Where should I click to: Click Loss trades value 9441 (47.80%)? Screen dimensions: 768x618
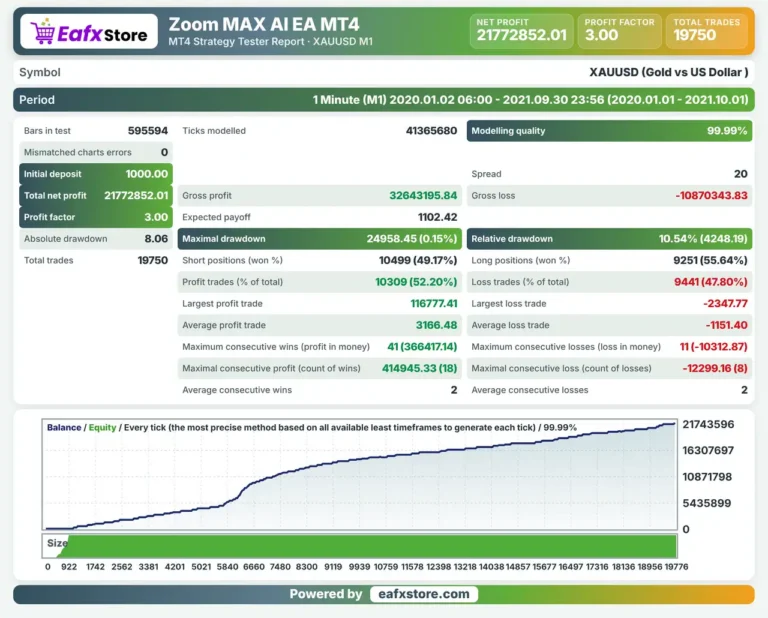pyautogui.click(x=711, y=282)
